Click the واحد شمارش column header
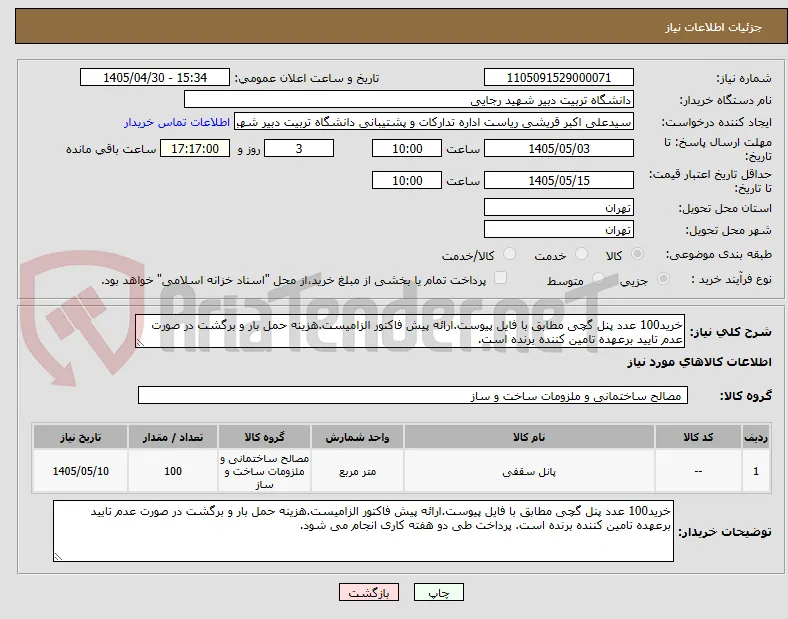Screen dimensions: 788x619 point(357,437)
